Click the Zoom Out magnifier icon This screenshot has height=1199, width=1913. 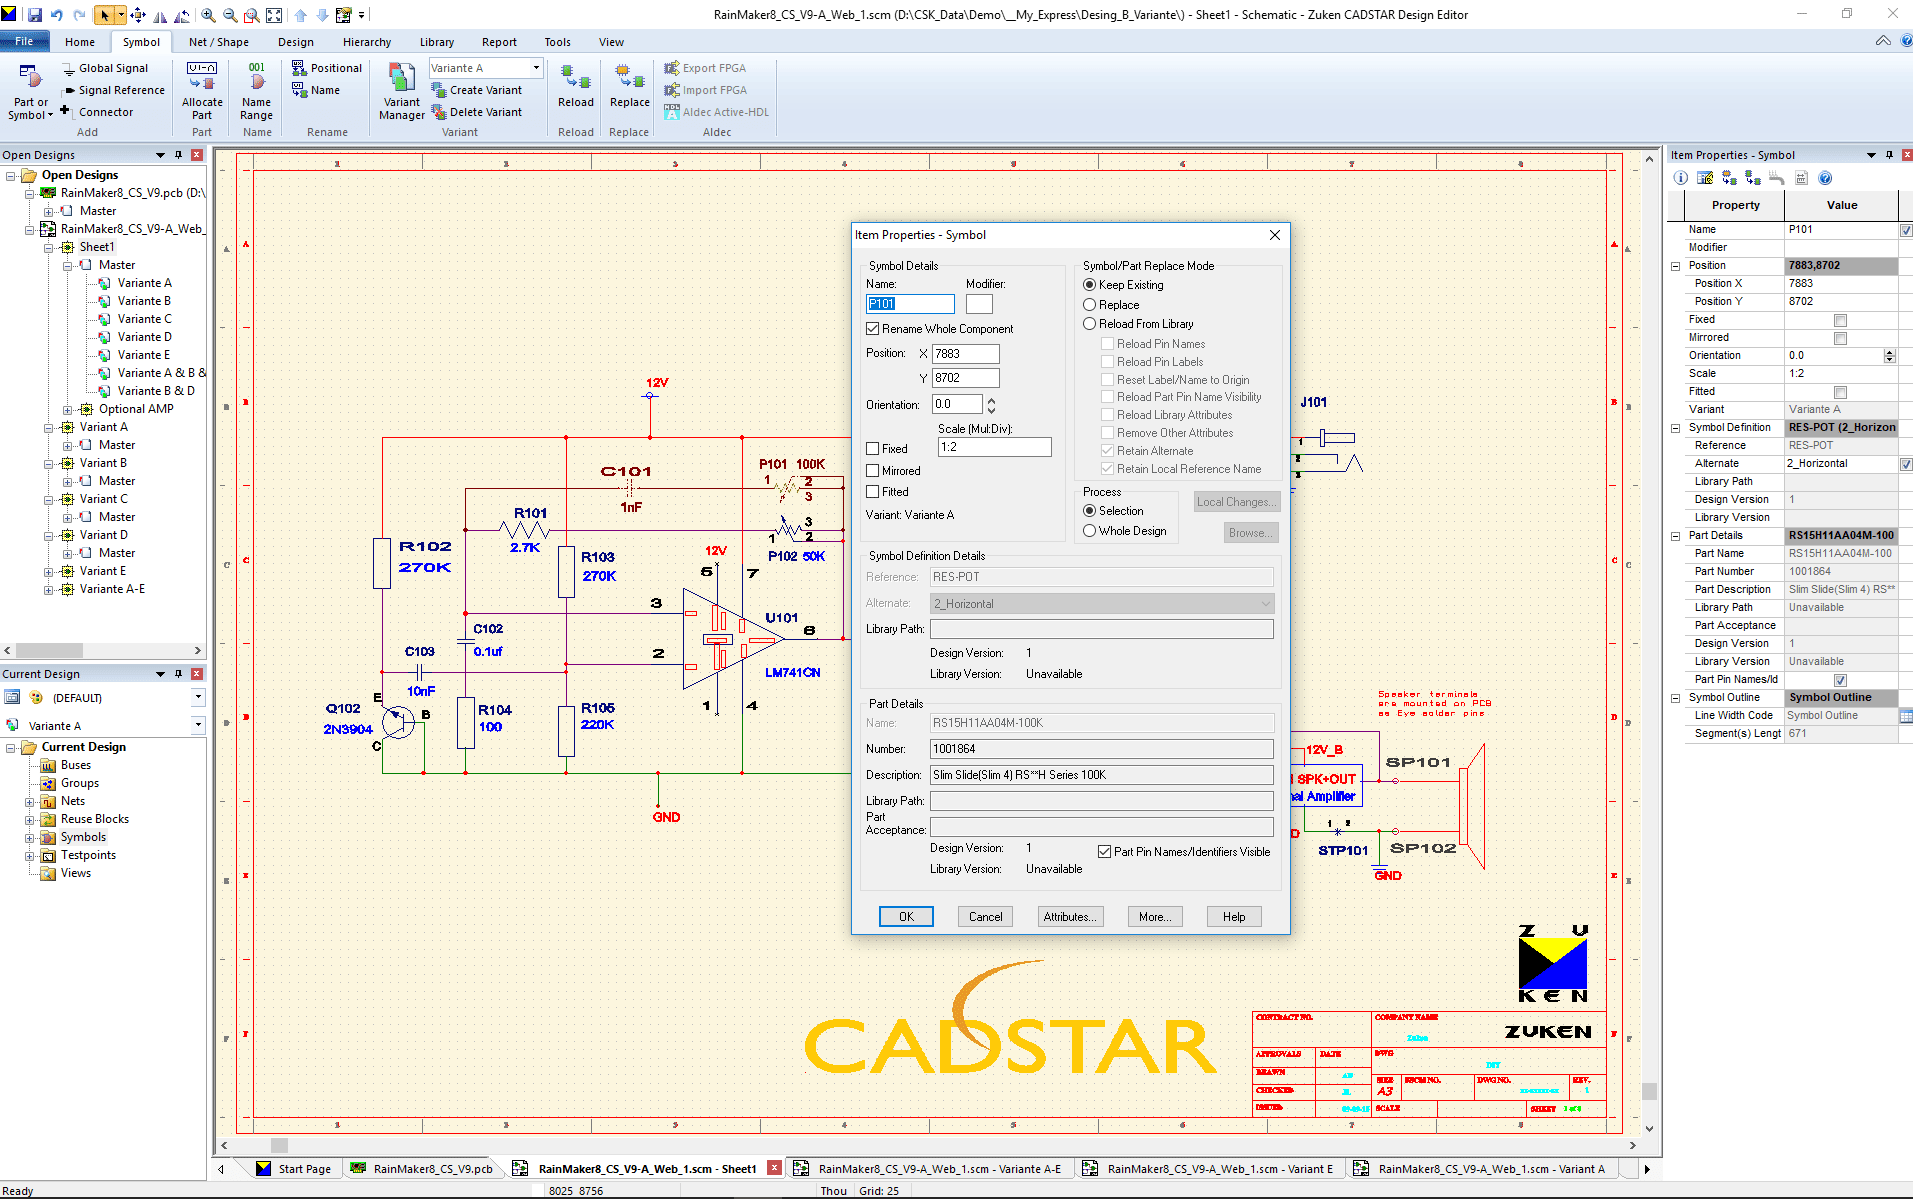230,15
